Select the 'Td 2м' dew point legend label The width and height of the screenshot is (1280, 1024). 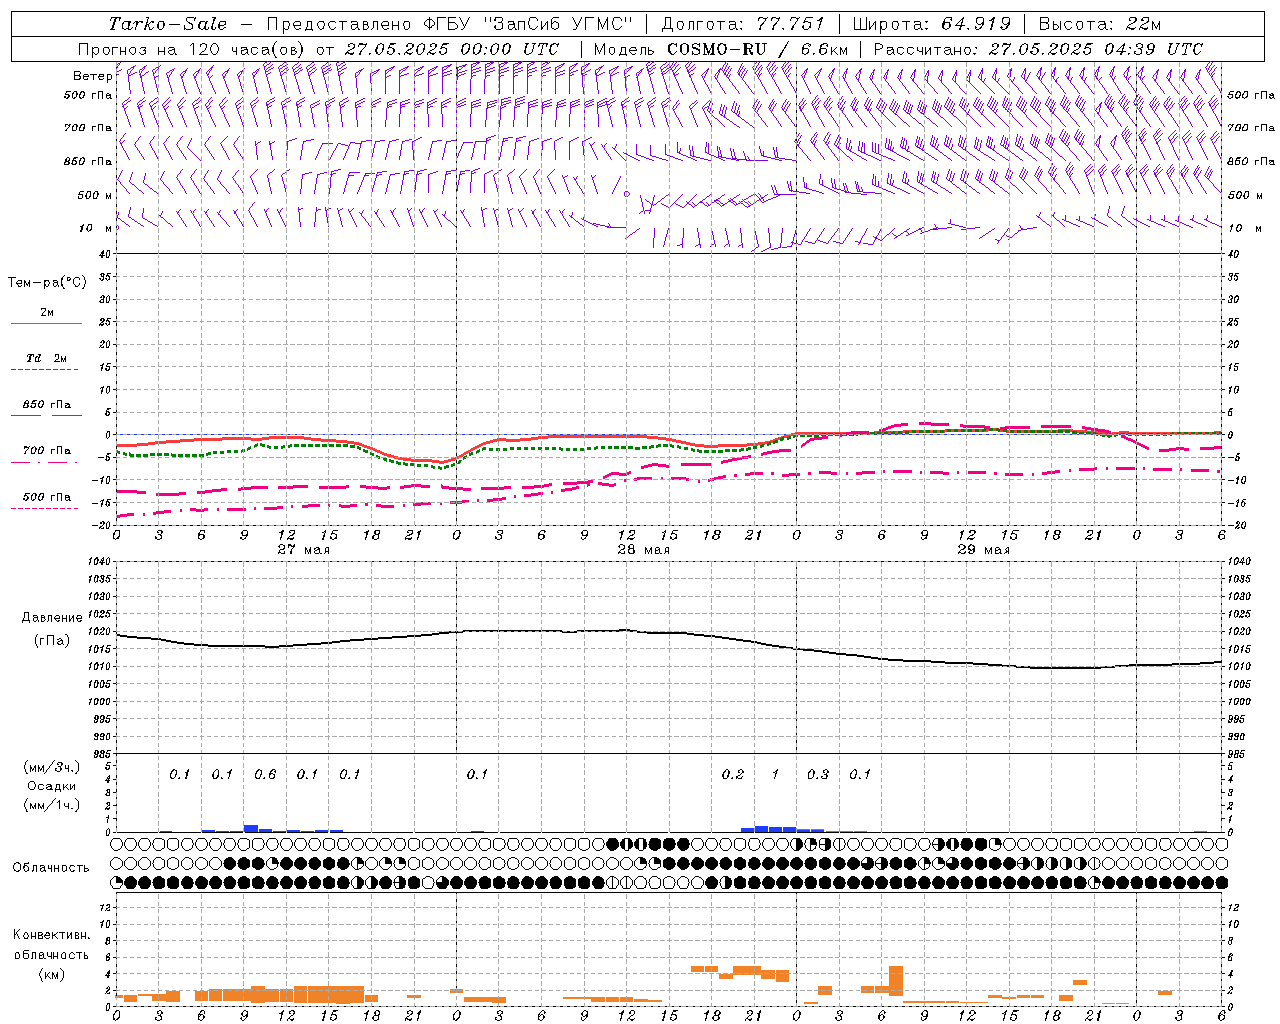(x=47, y=358)
